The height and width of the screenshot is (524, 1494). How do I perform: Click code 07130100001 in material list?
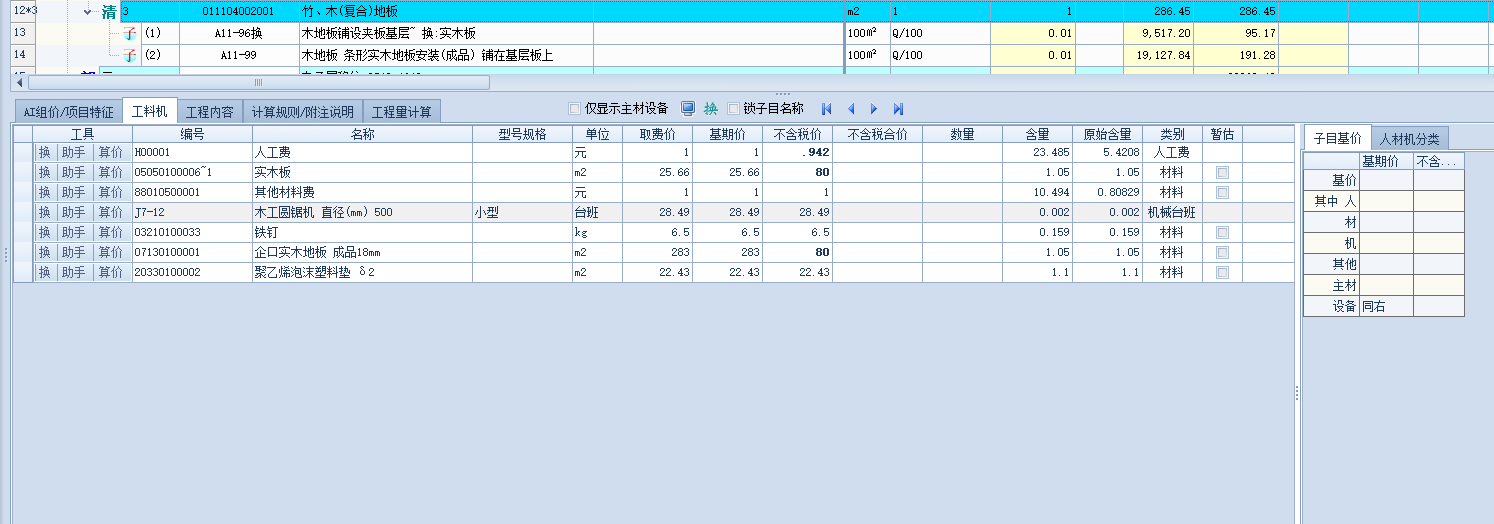tap(192, 252)
